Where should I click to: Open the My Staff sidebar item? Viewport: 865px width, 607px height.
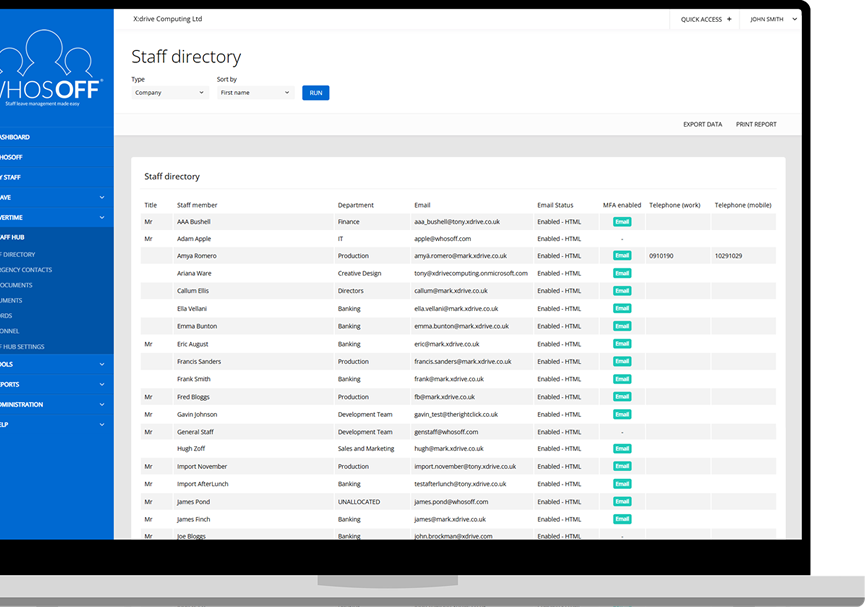(57, 177)
